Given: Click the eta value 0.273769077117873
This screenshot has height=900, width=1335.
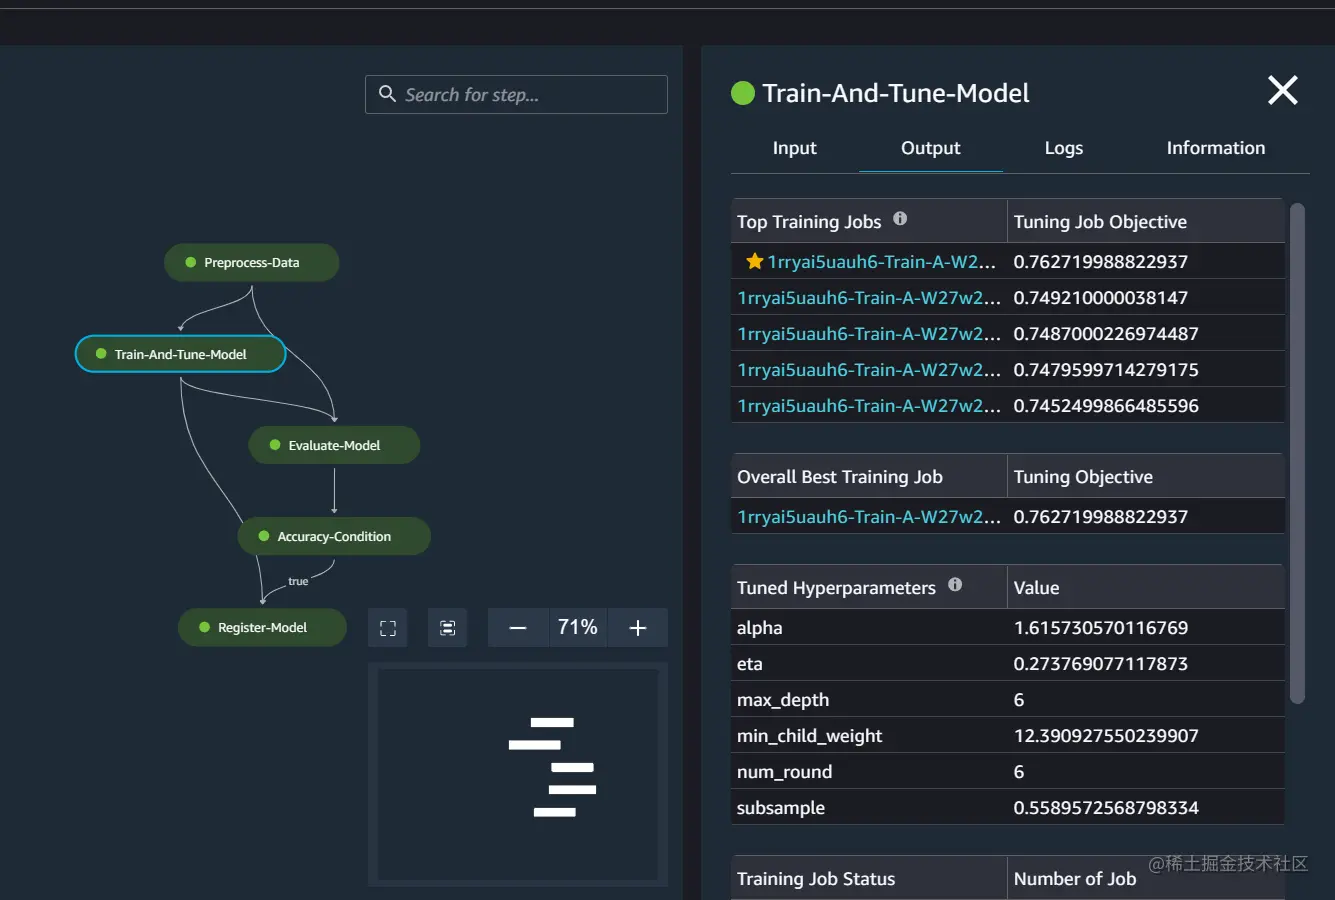Looking at the screenshot, I should (x=1101, y=664).
